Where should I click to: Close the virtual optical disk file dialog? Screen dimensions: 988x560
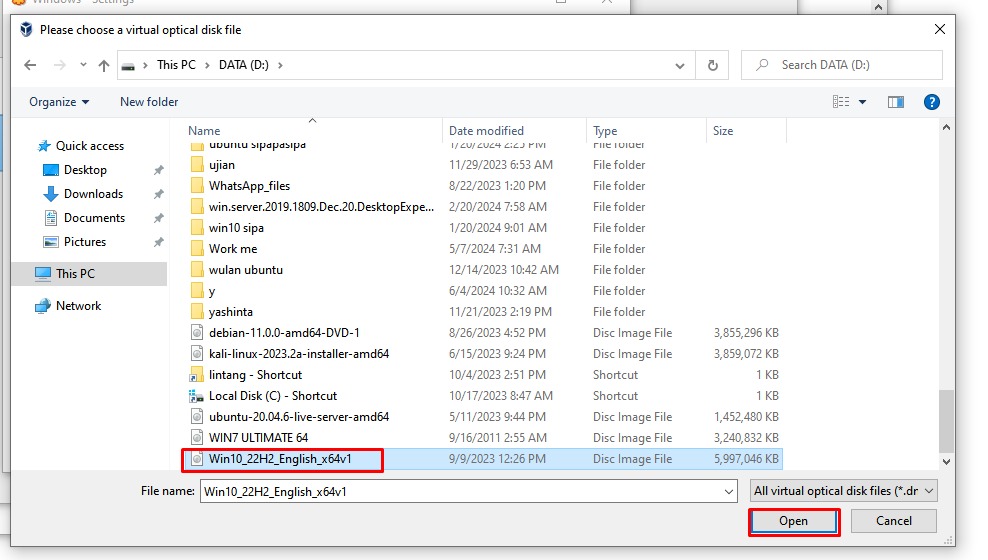(x=939, y=30)
